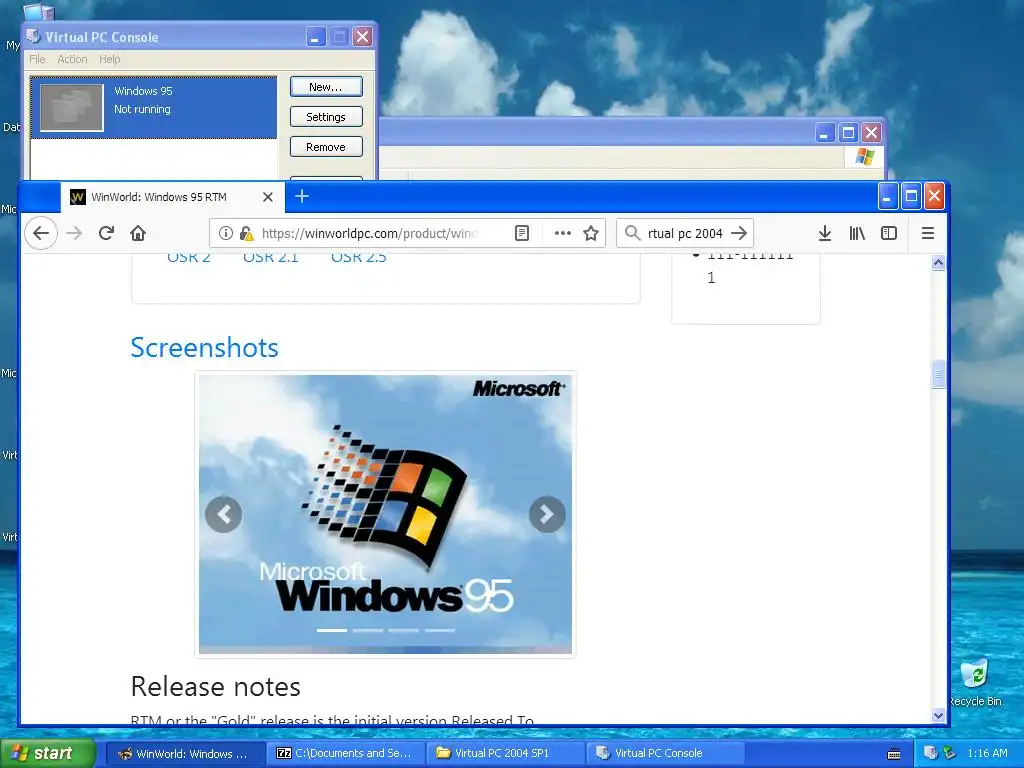The image size is (1024, 768).
Task: Submit search with the arrow icon
Action: [x=739, y=233]
